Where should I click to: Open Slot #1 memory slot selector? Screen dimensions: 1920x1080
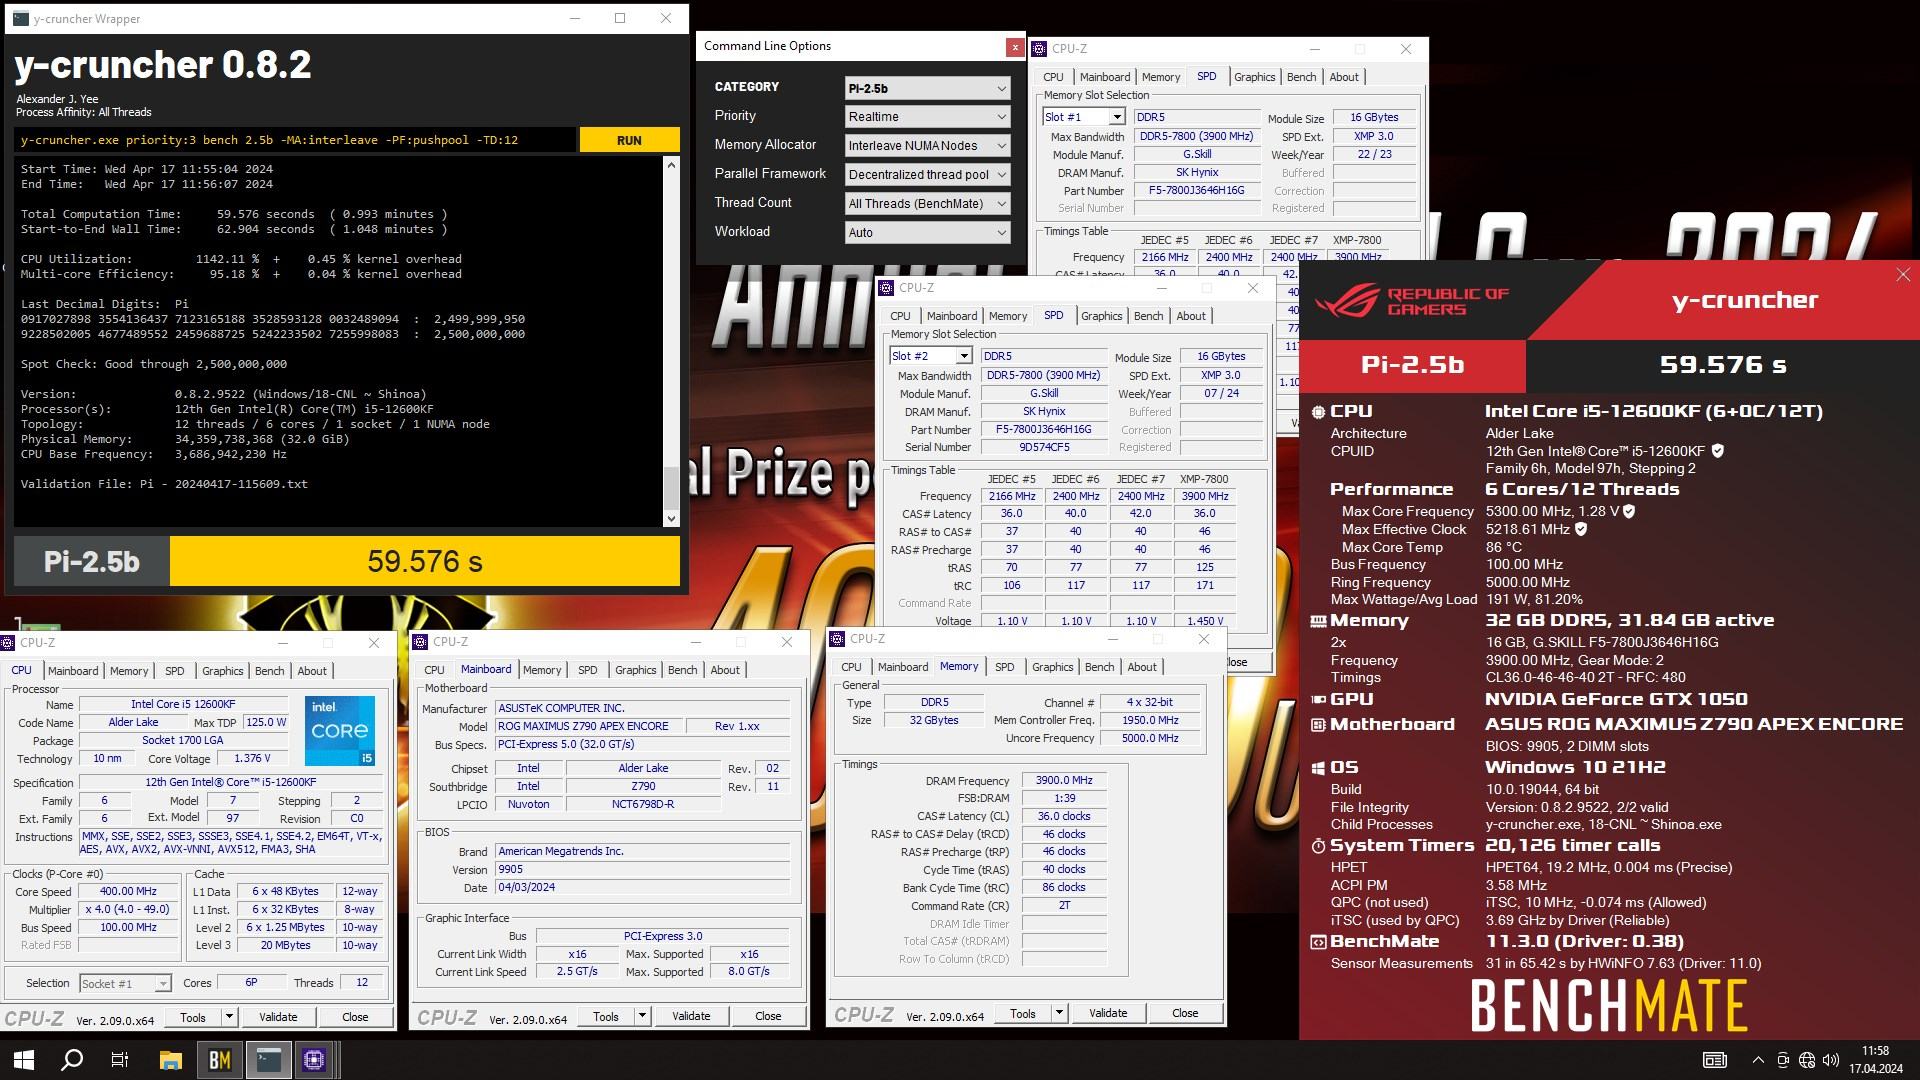coord(1083,117)
